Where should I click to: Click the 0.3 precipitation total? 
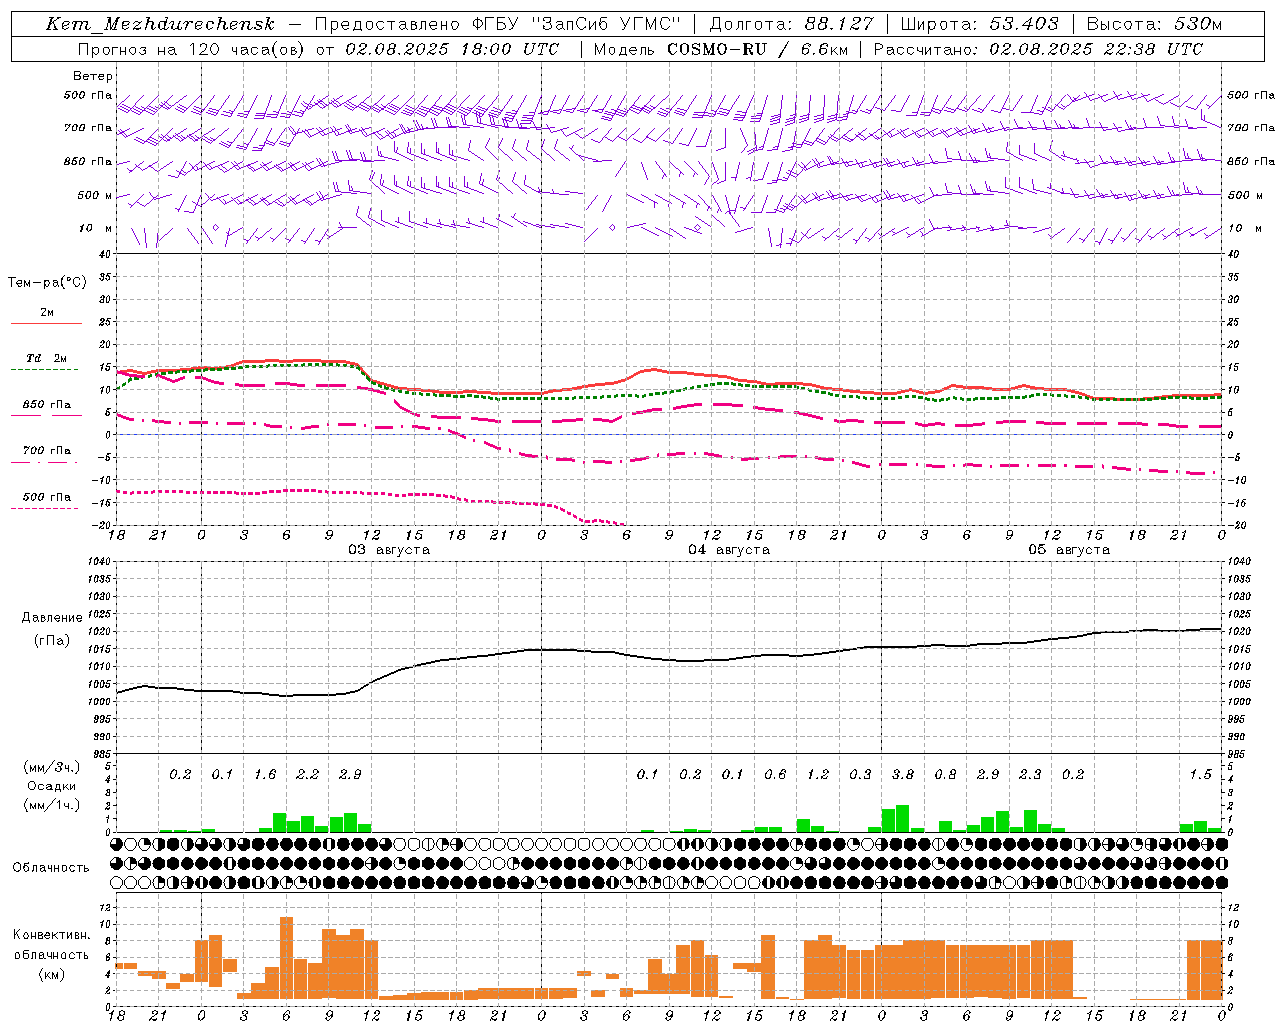click(860, 774)
